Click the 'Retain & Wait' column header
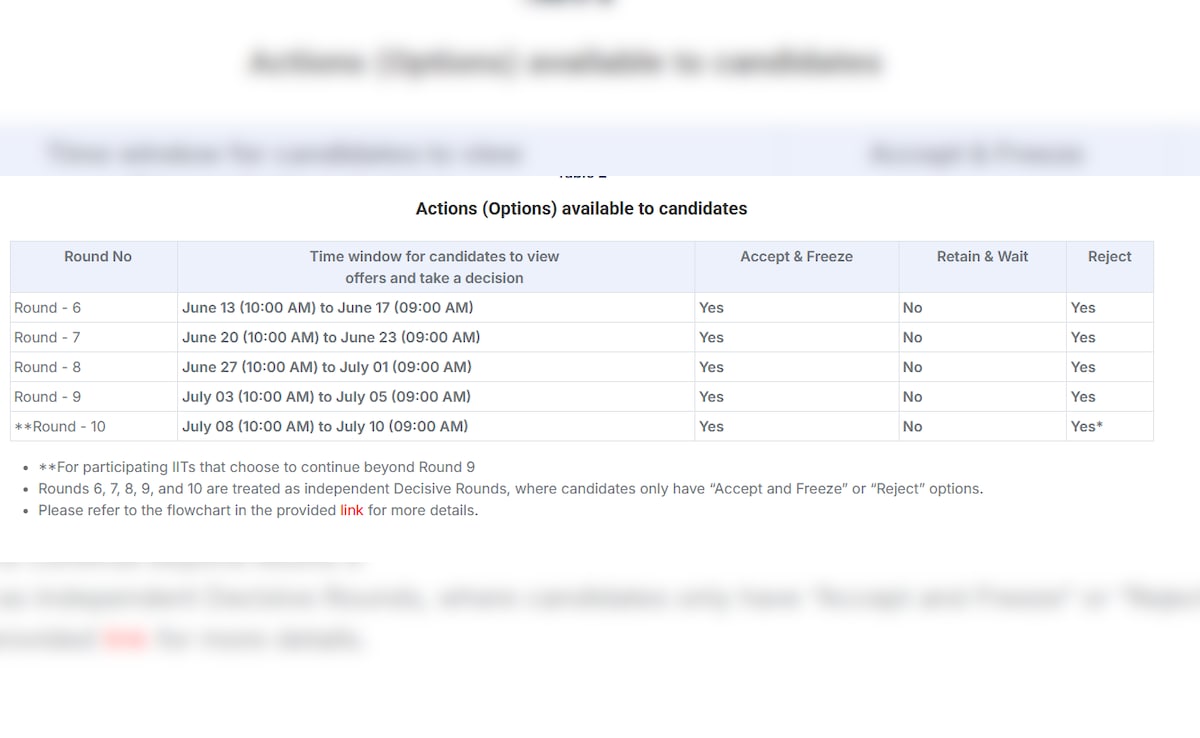 coord(982,257)
